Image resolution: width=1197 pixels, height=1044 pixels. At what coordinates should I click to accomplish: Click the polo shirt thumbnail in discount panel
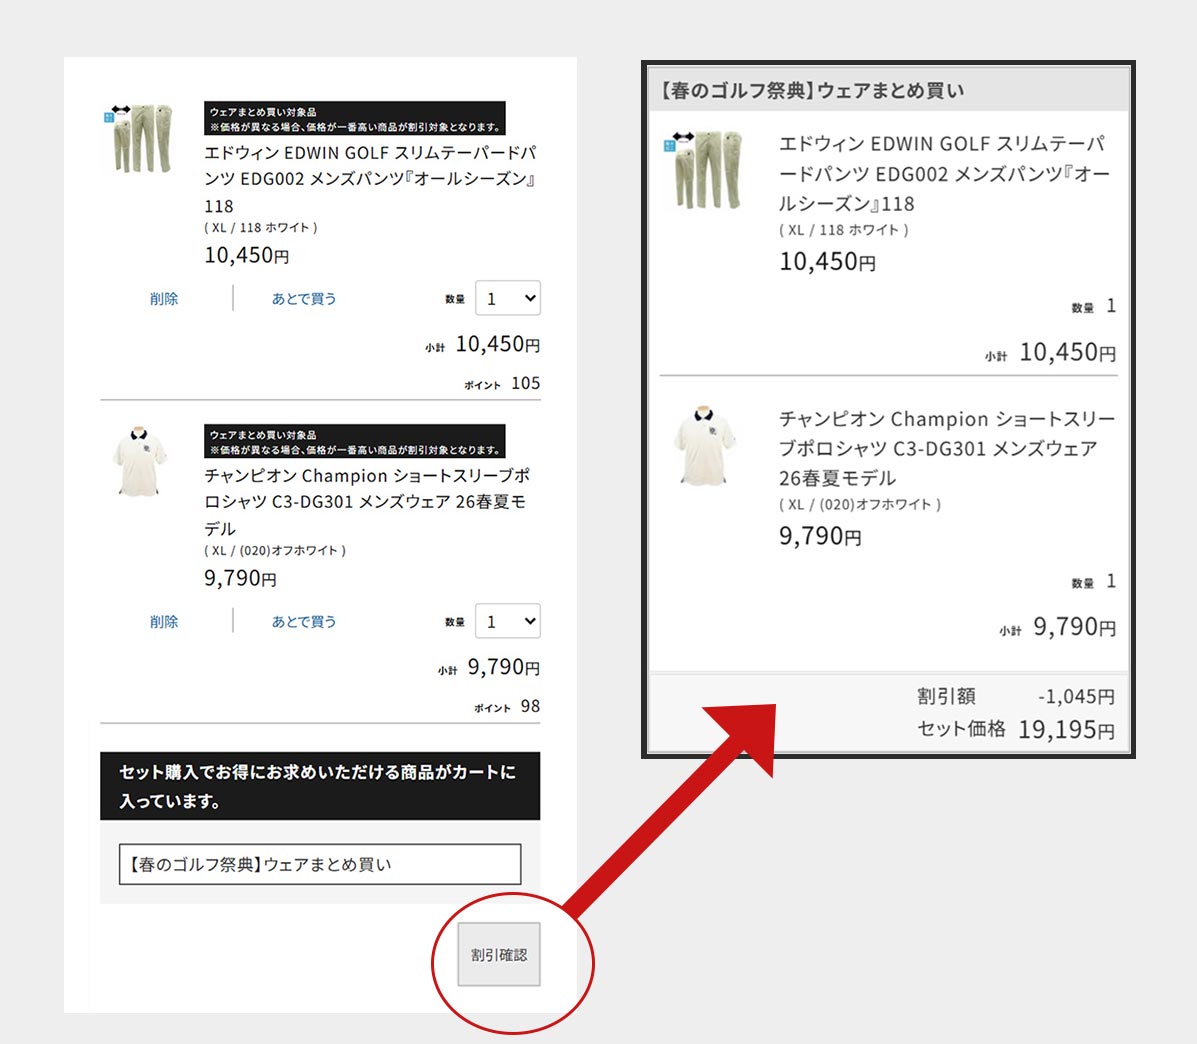[x=705, y=444]
